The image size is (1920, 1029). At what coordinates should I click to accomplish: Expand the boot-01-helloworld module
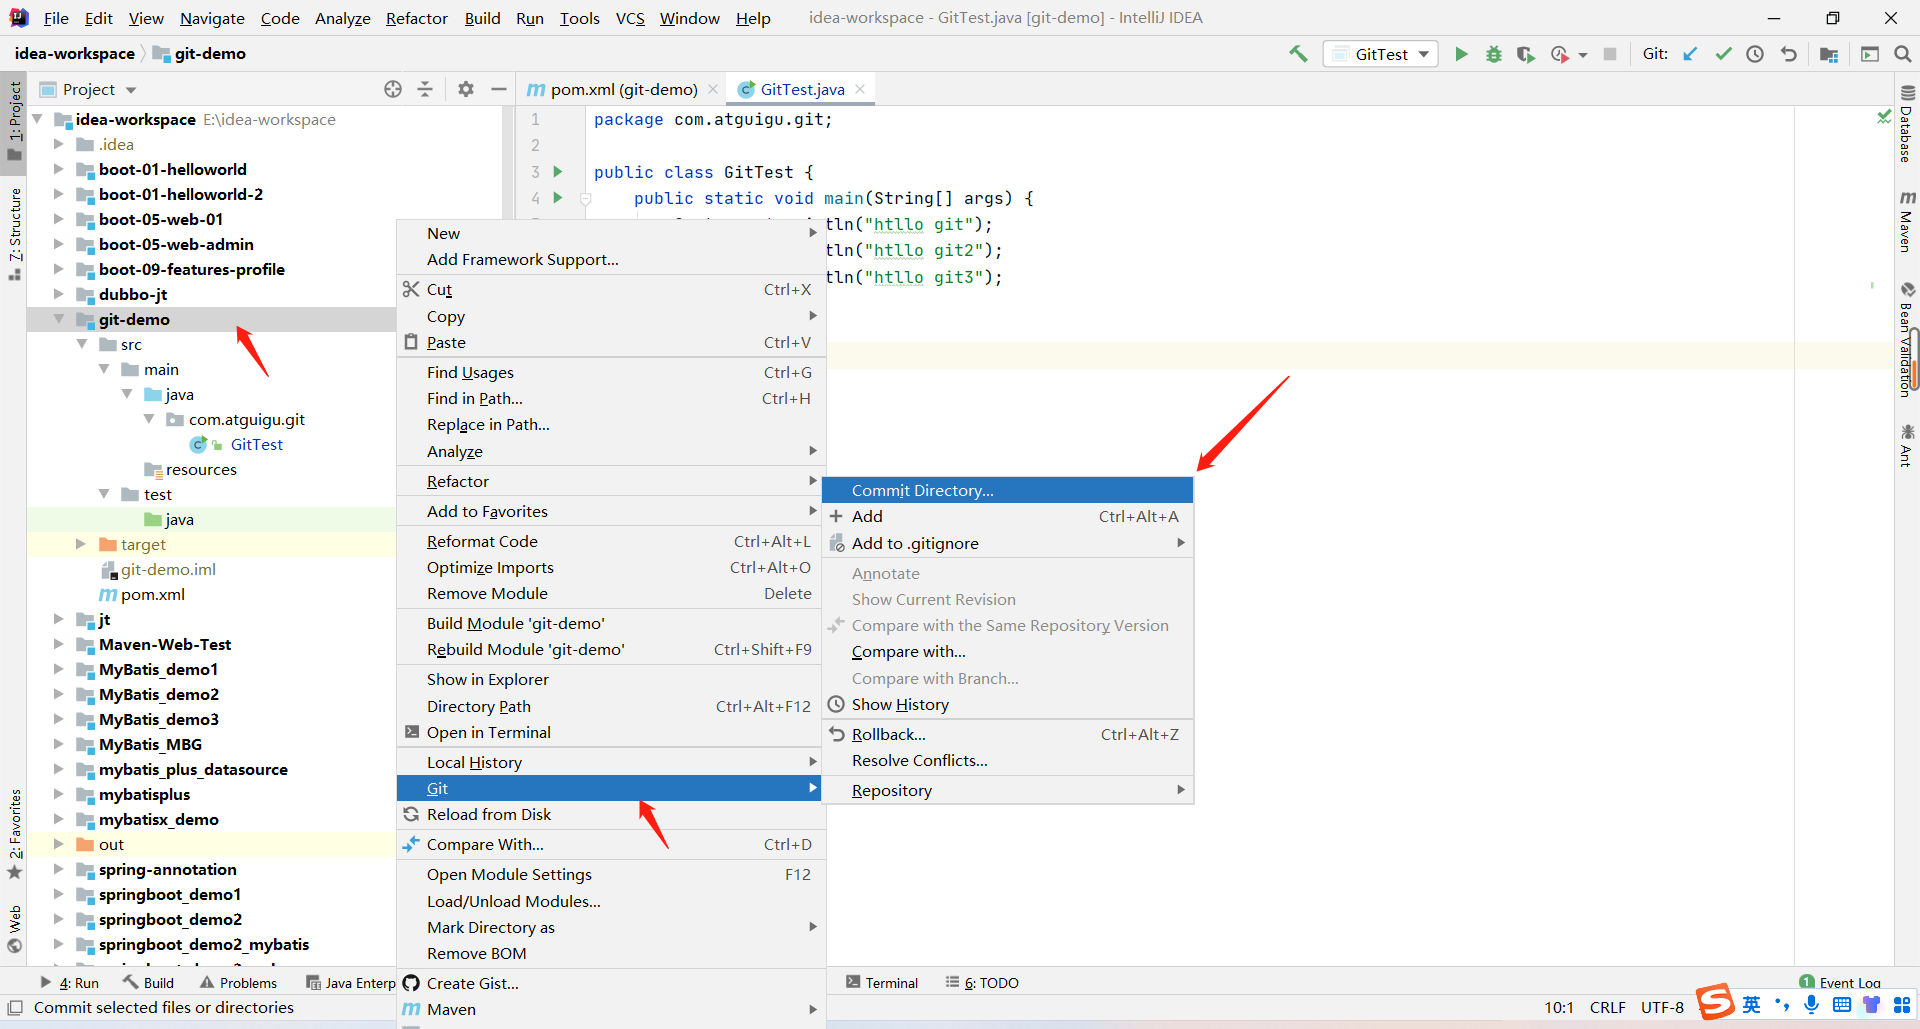59,169
